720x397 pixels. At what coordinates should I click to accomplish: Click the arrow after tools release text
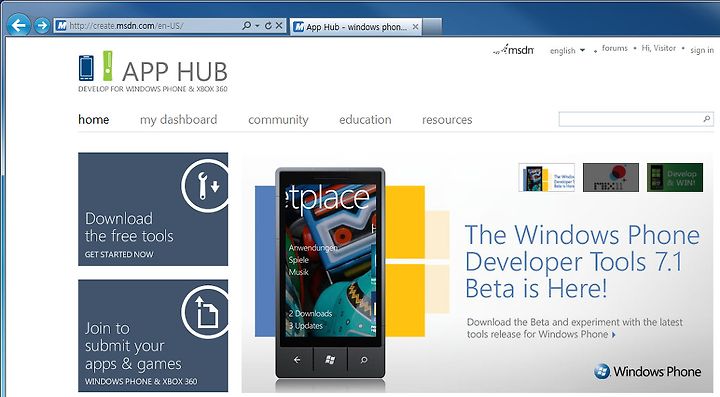614,335
